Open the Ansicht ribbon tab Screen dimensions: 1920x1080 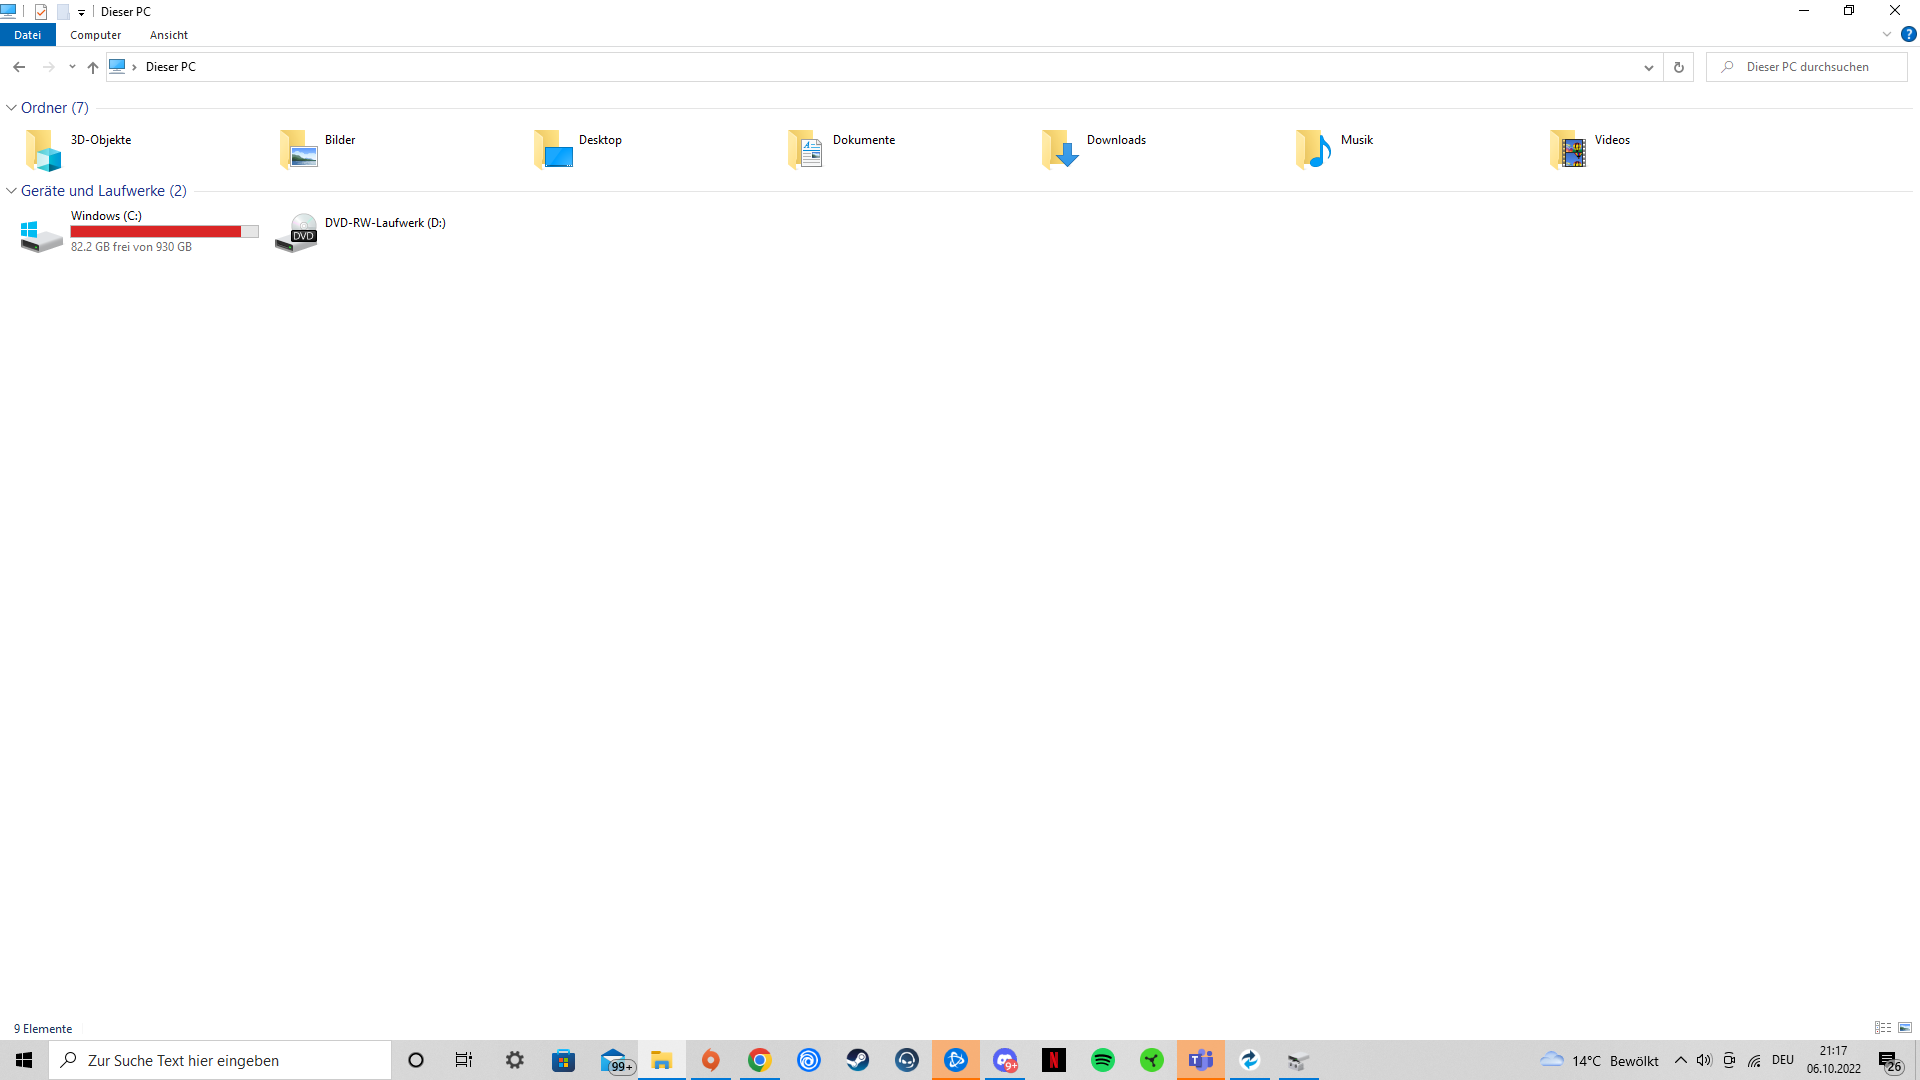click(169, 35)
